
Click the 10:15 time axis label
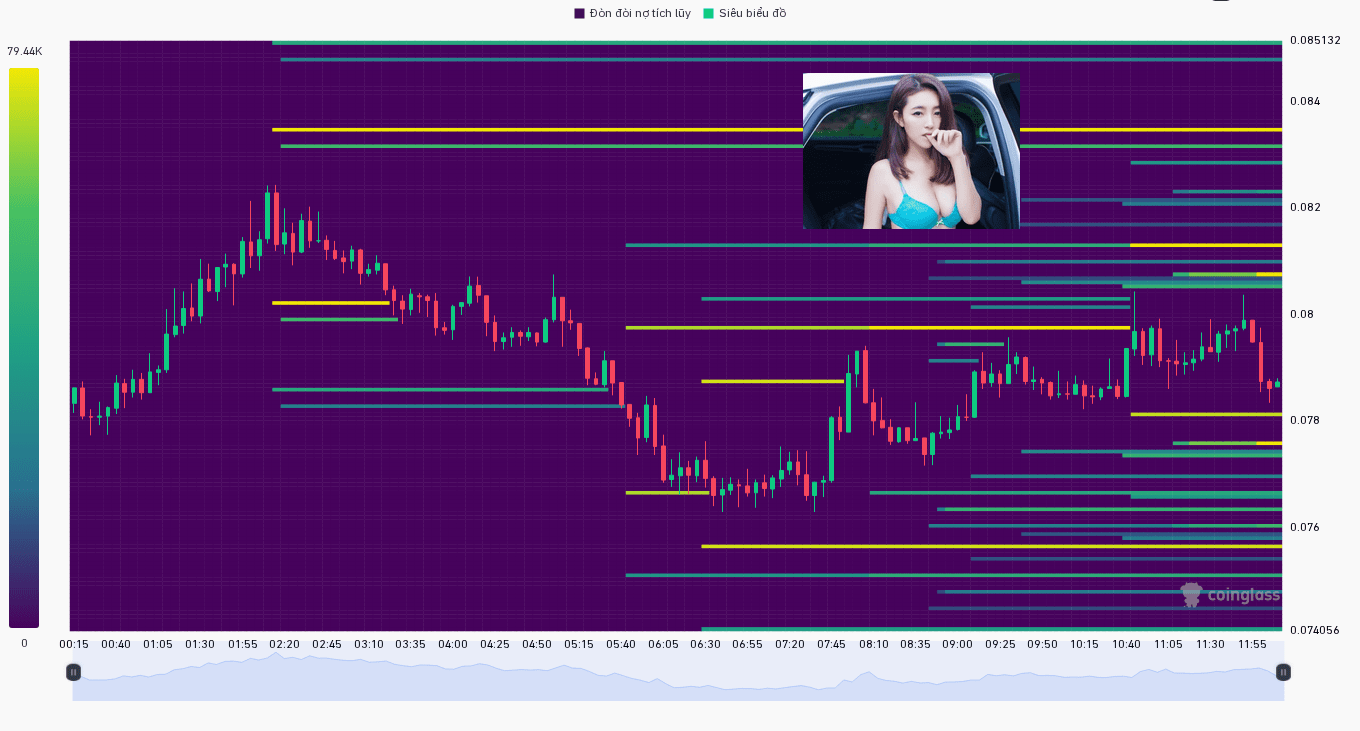[1084, 644]
